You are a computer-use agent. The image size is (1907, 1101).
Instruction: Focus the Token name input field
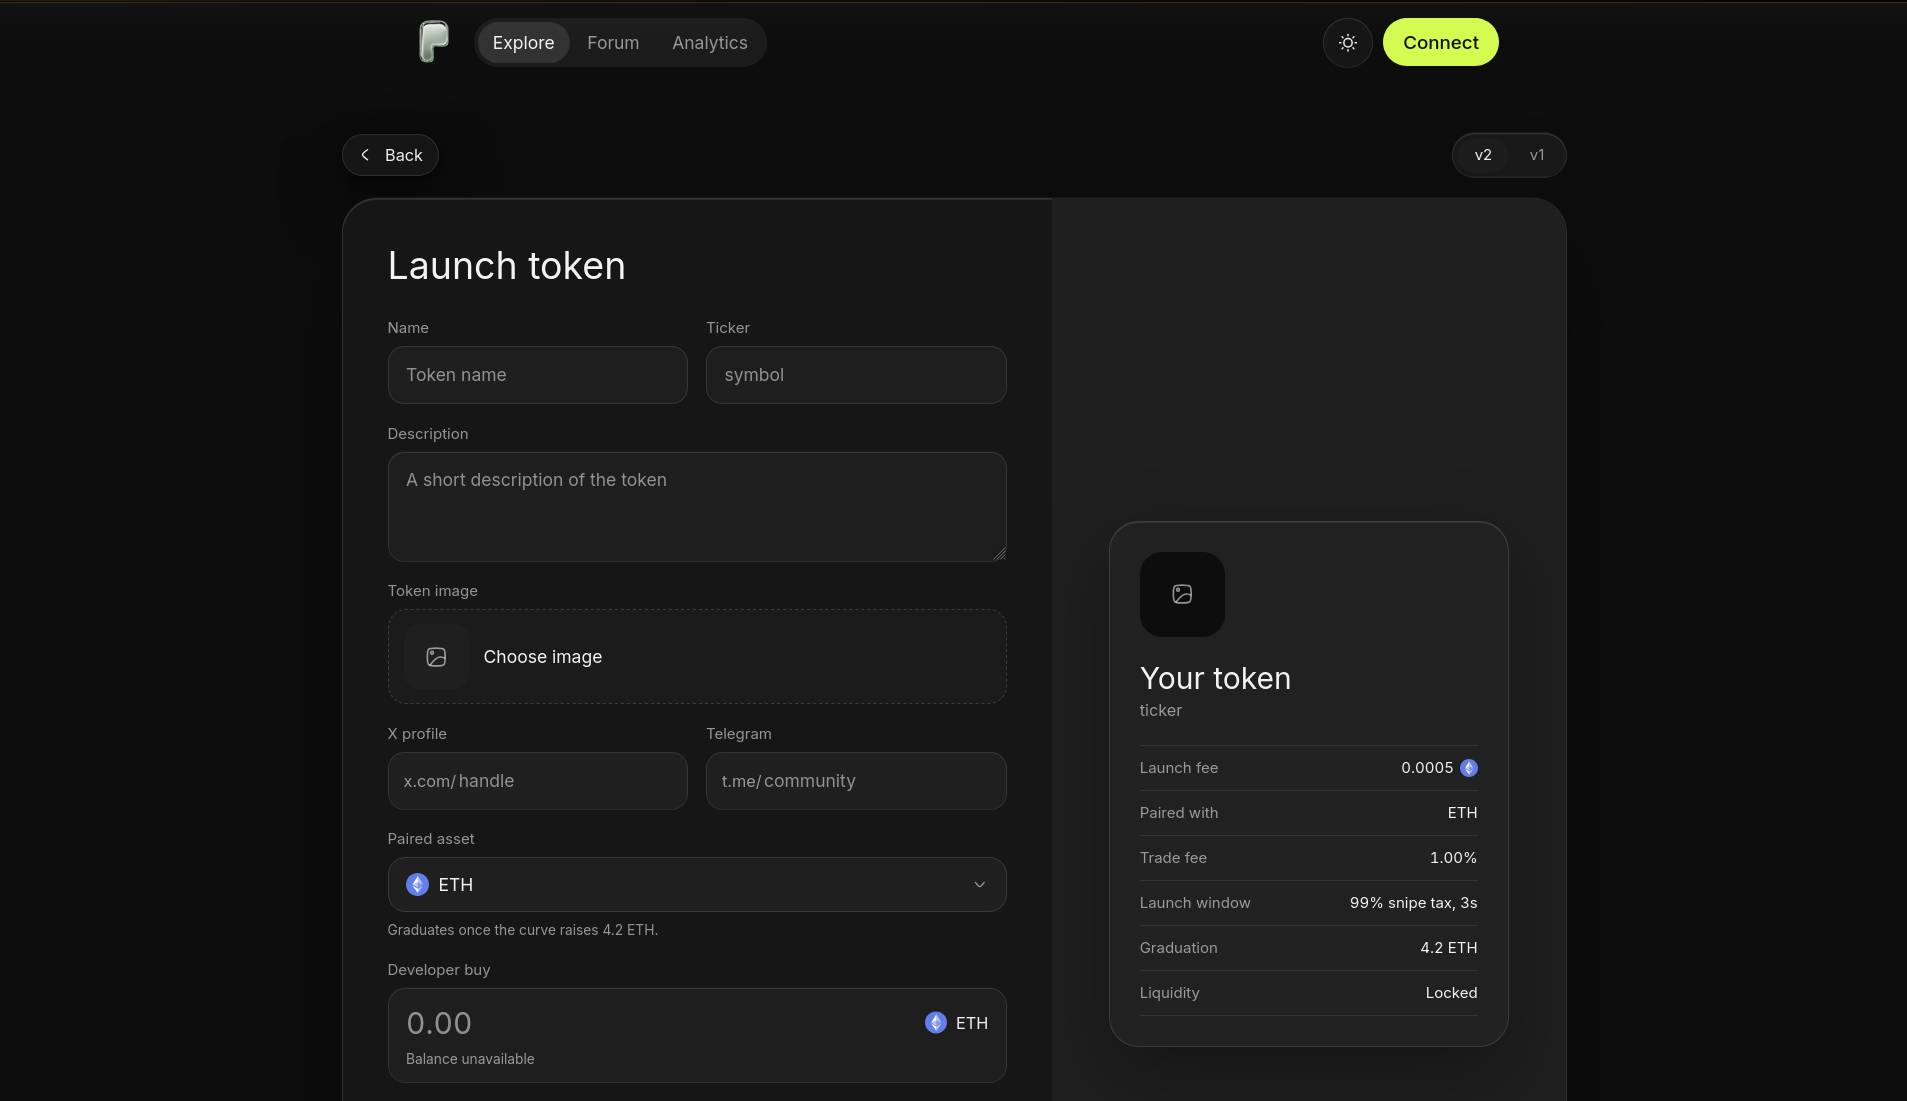coord(537,375)
